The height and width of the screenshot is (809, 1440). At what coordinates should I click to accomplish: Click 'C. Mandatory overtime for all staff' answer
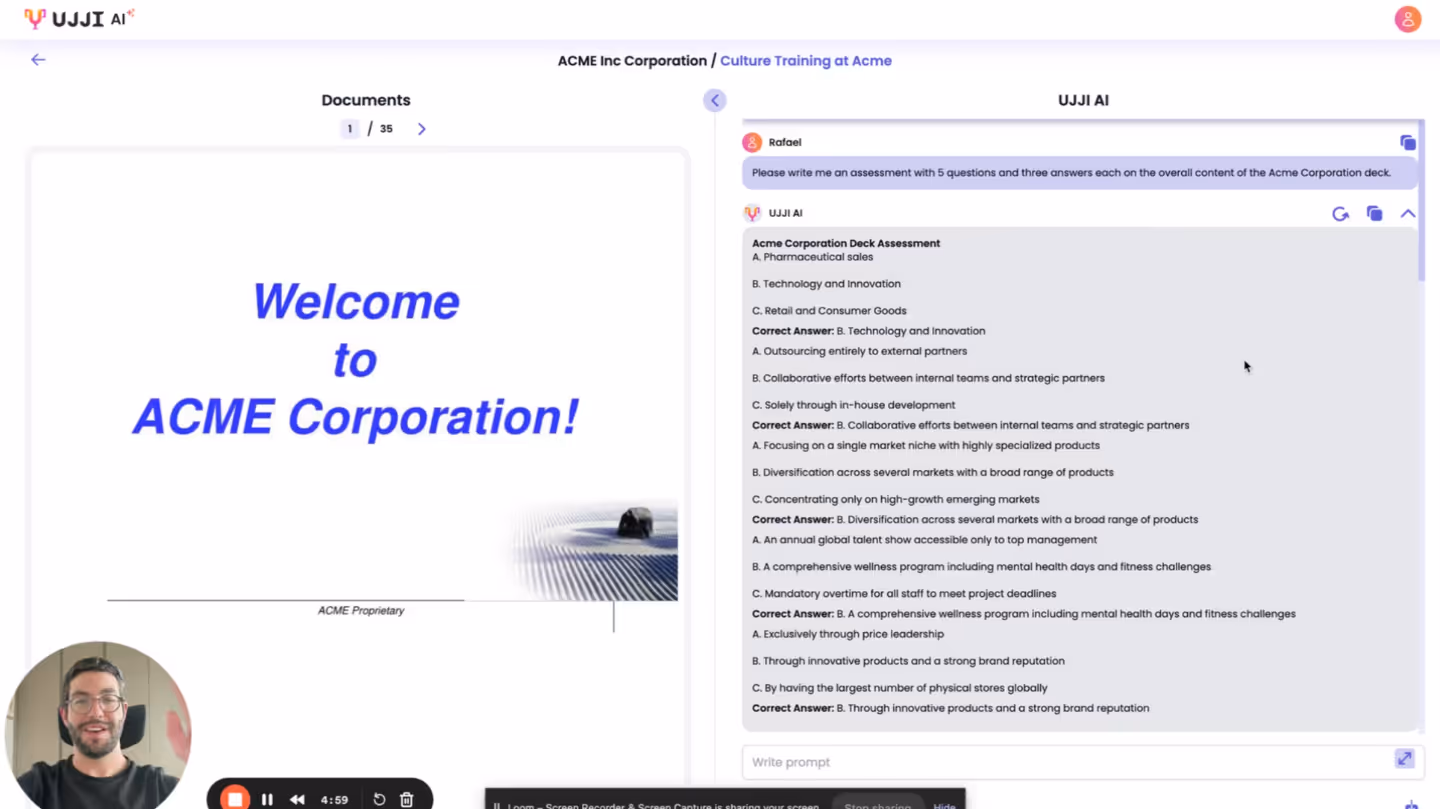pyautogui.click(x=904, y=594)
